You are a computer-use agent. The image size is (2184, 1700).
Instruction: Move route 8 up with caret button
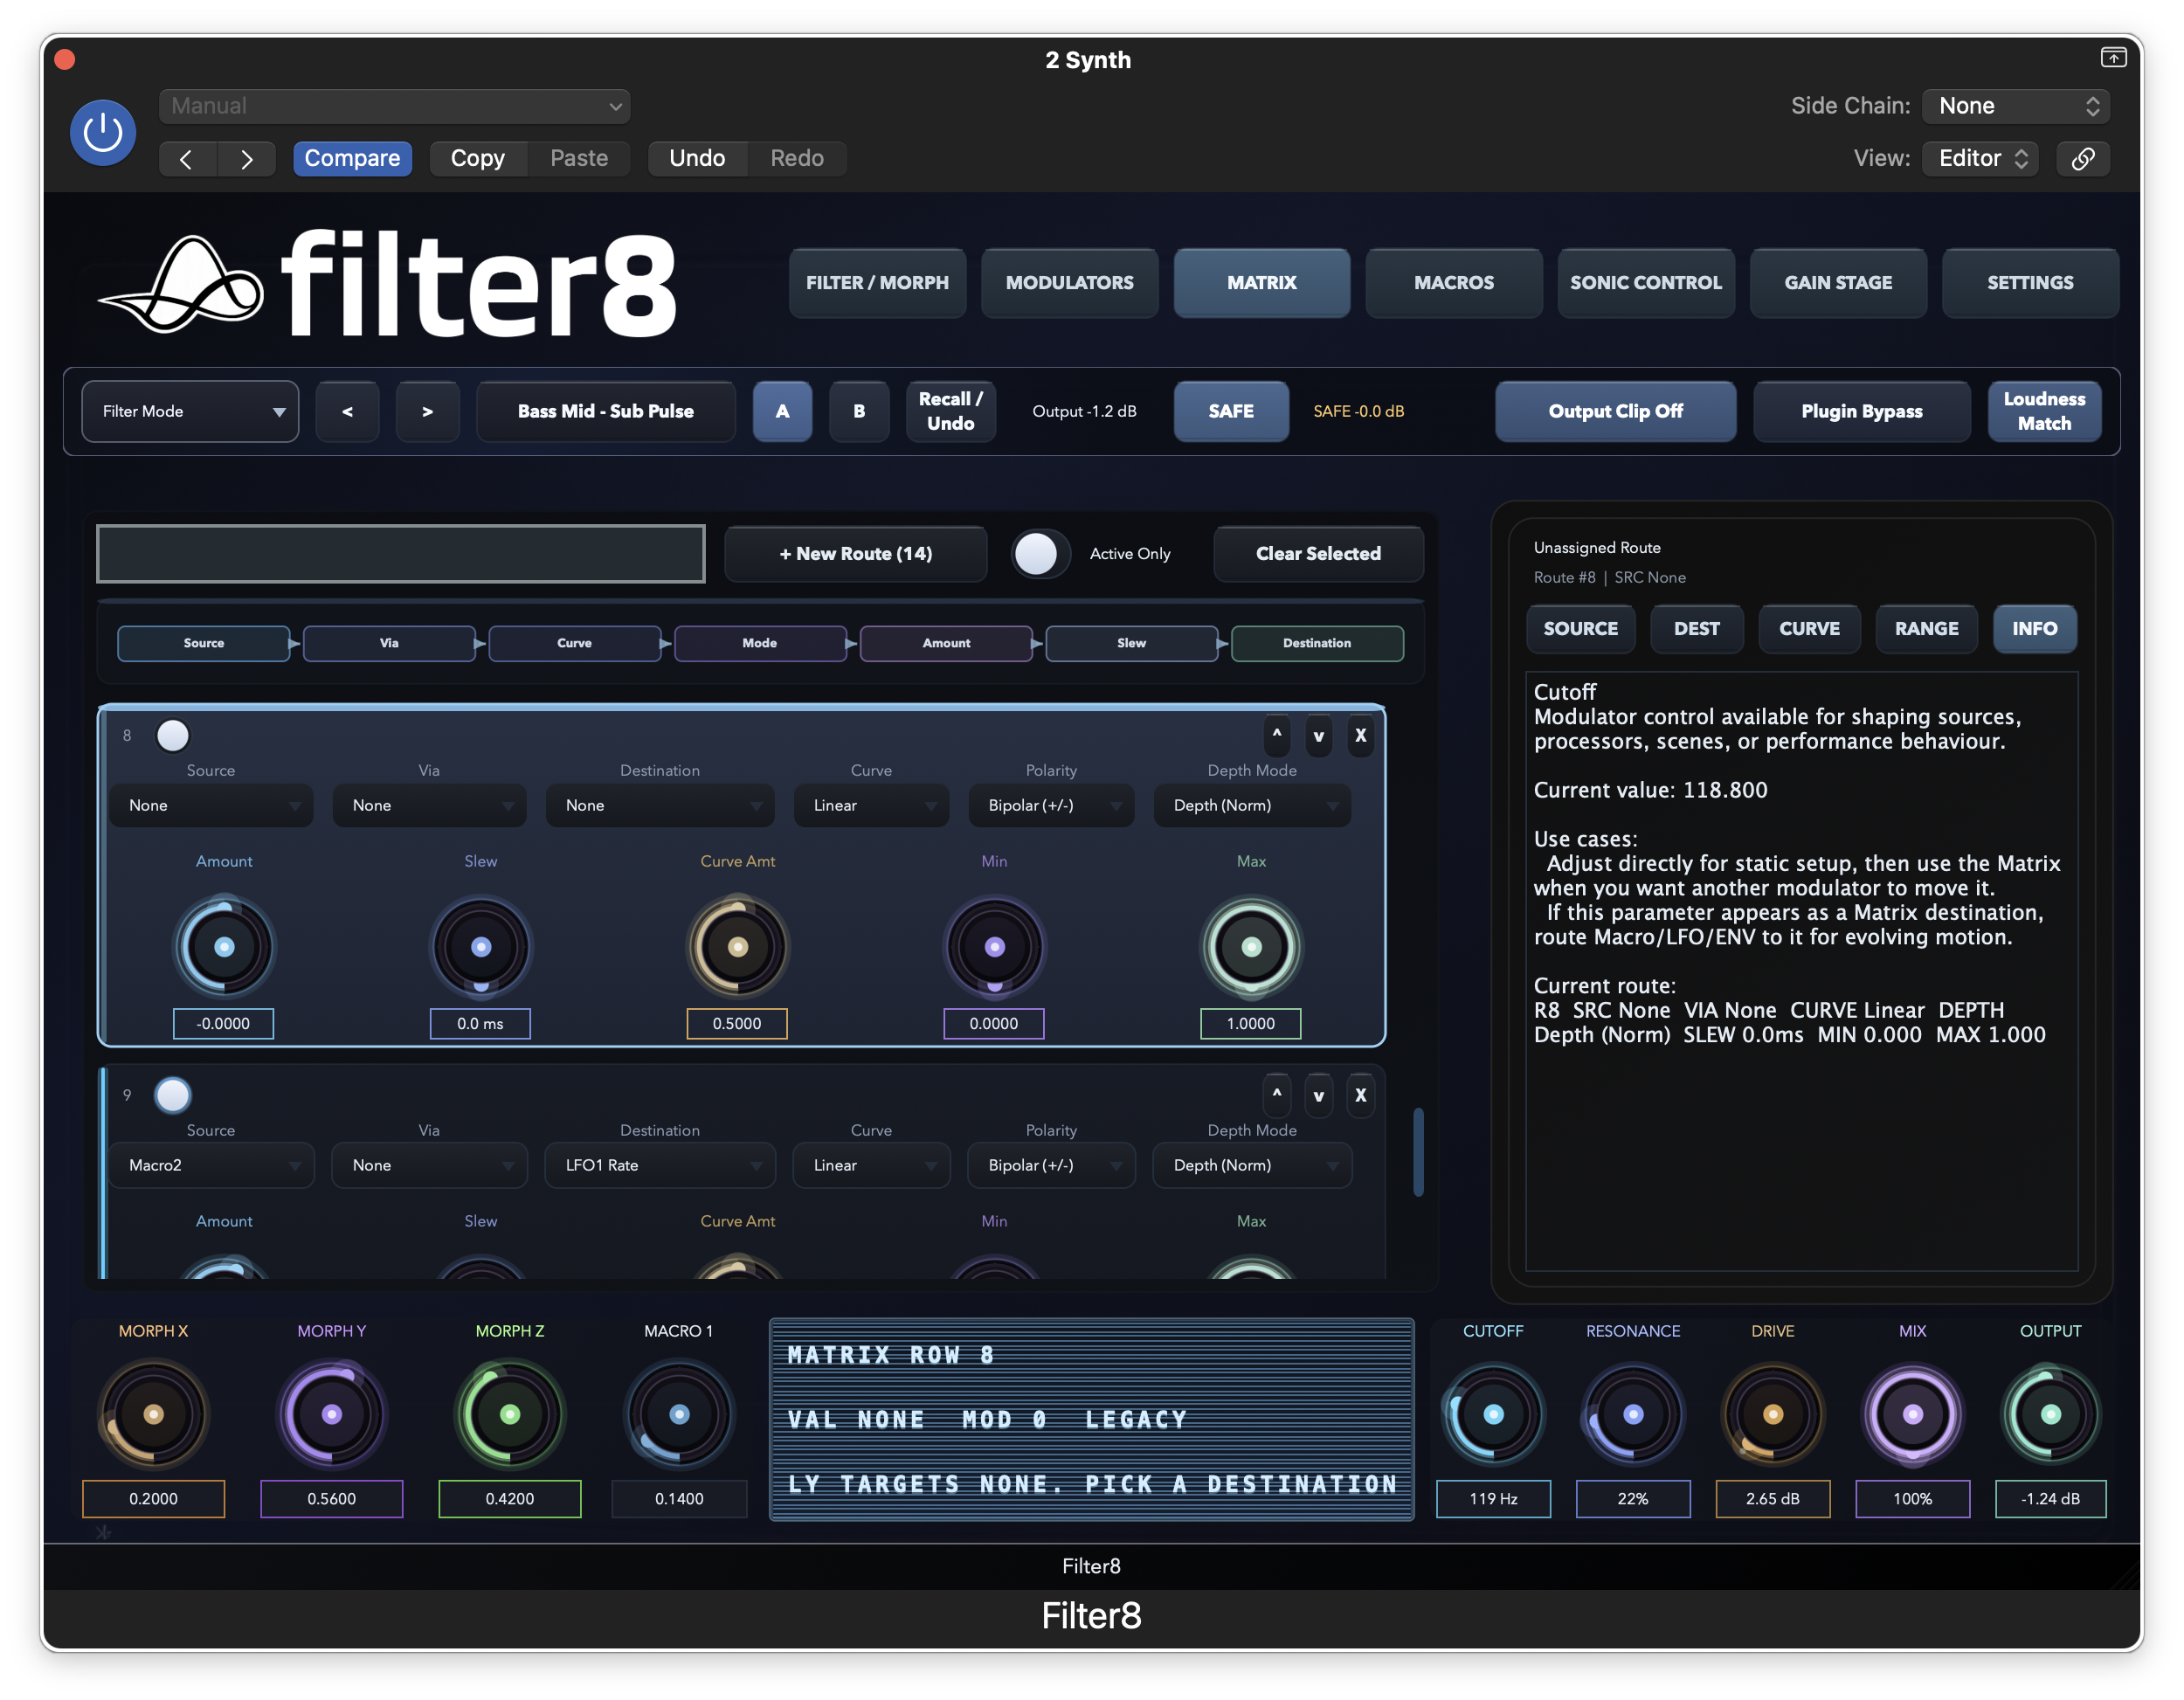pyautogui.click(x=1277, y=736)
